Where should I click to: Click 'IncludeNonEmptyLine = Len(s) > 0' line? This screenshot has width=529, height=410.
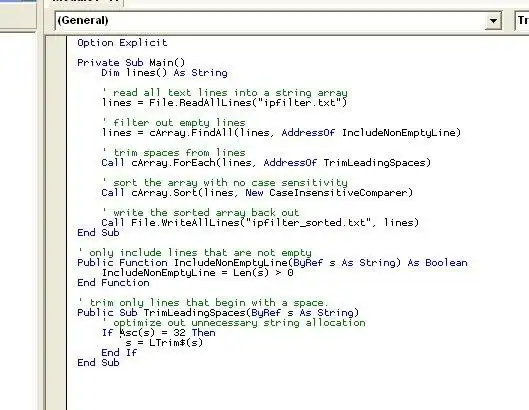click(197, 273)
